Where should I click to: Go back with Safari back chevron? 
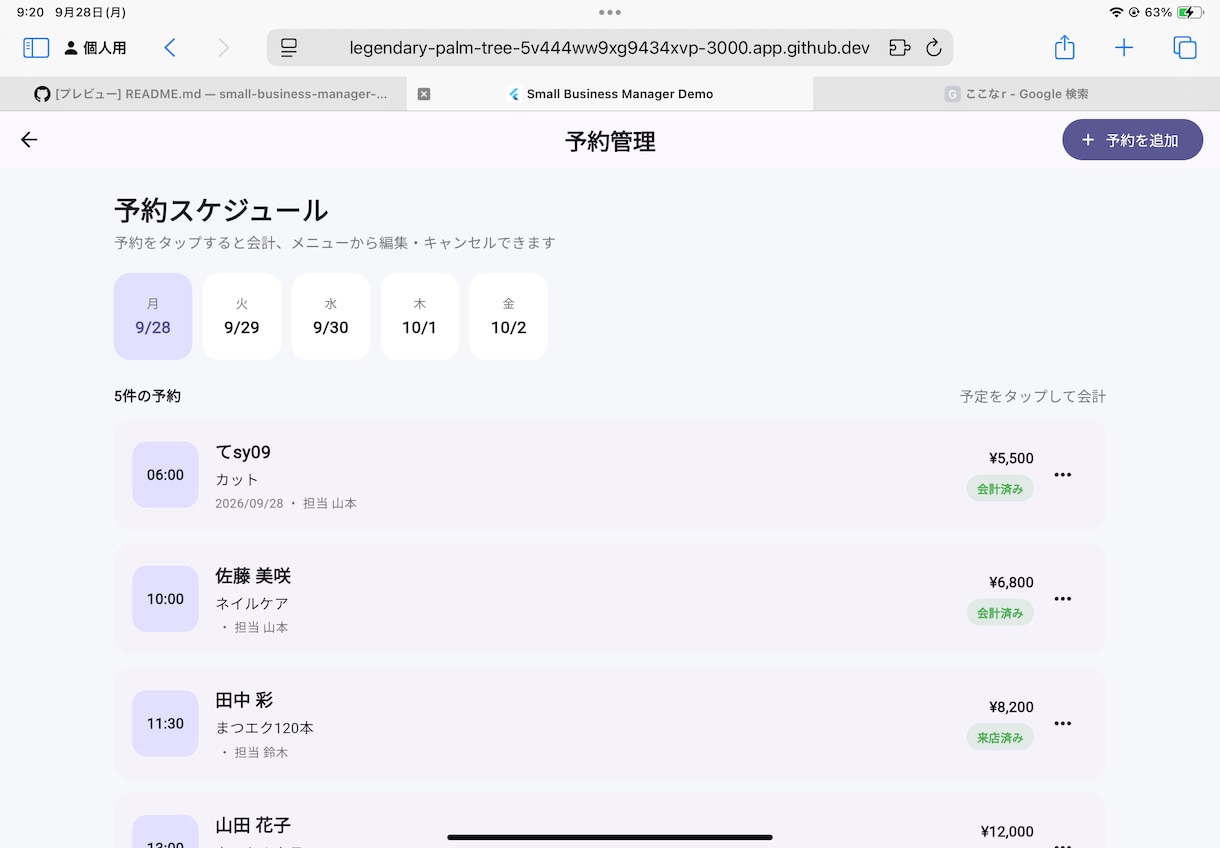coord(170,47)
